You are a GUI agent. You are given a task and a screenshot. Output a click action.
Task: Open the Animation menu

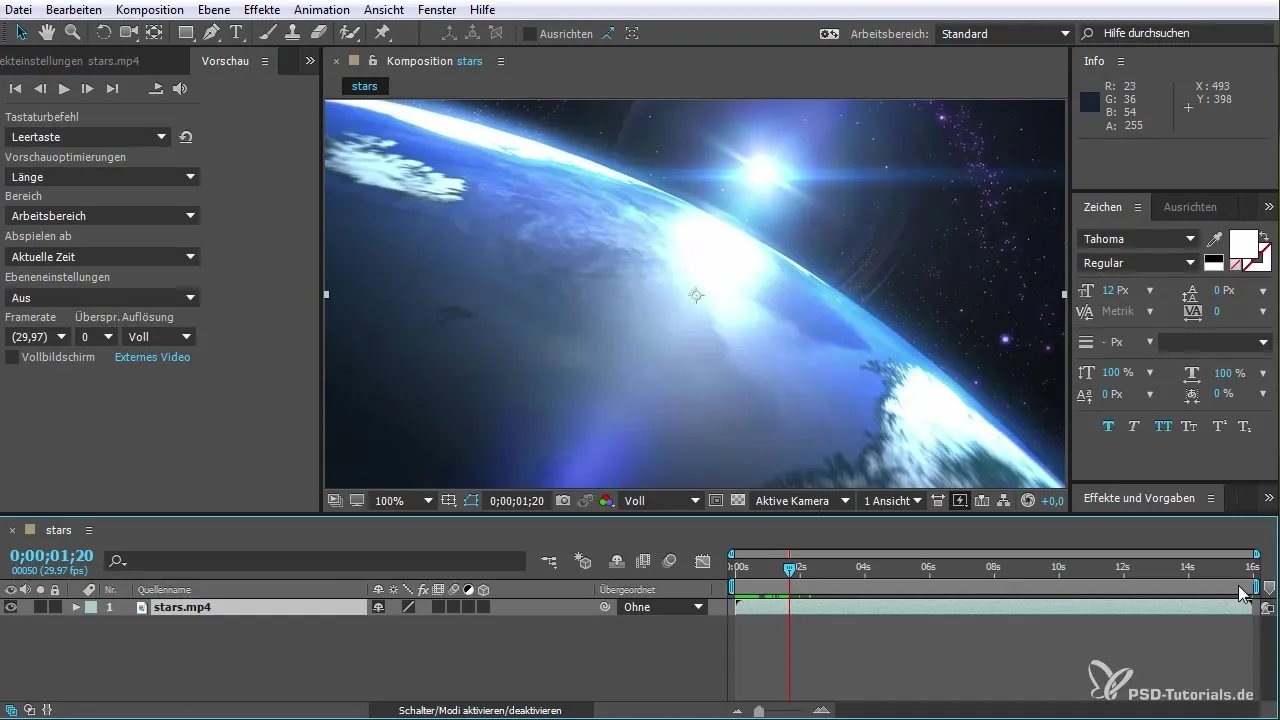[322, 9]
